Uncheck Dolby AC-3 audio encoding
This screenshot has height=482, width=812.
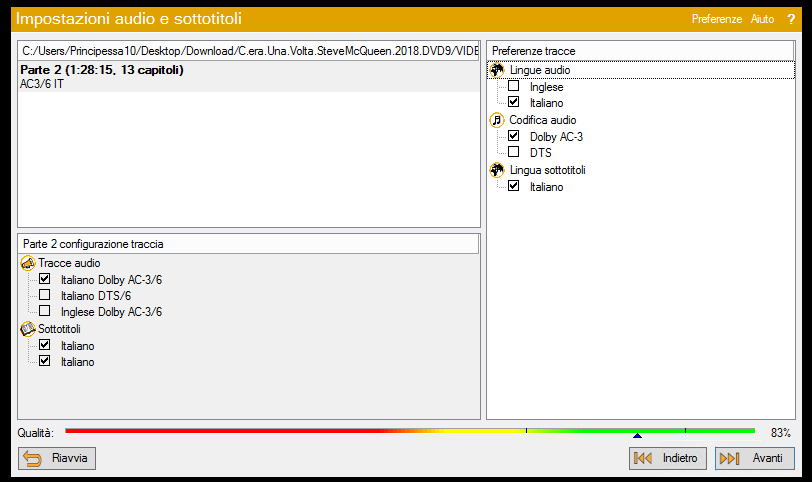514,136
